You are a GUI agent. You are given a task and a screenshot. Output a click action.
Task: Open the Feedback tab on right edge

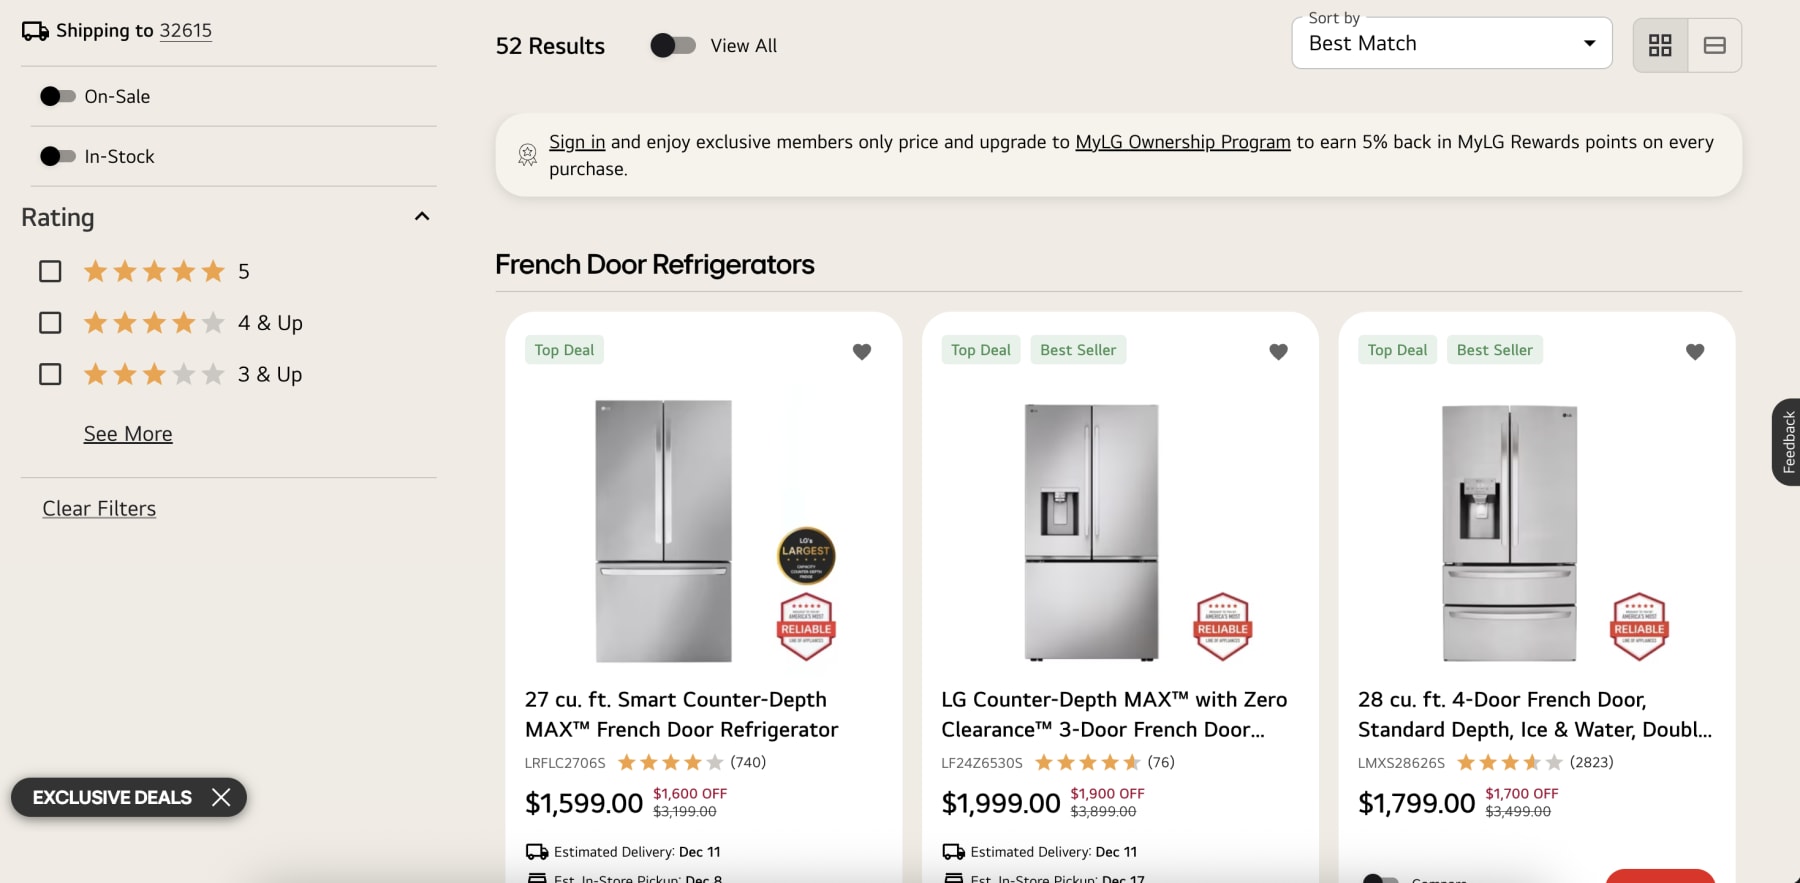1787,442
